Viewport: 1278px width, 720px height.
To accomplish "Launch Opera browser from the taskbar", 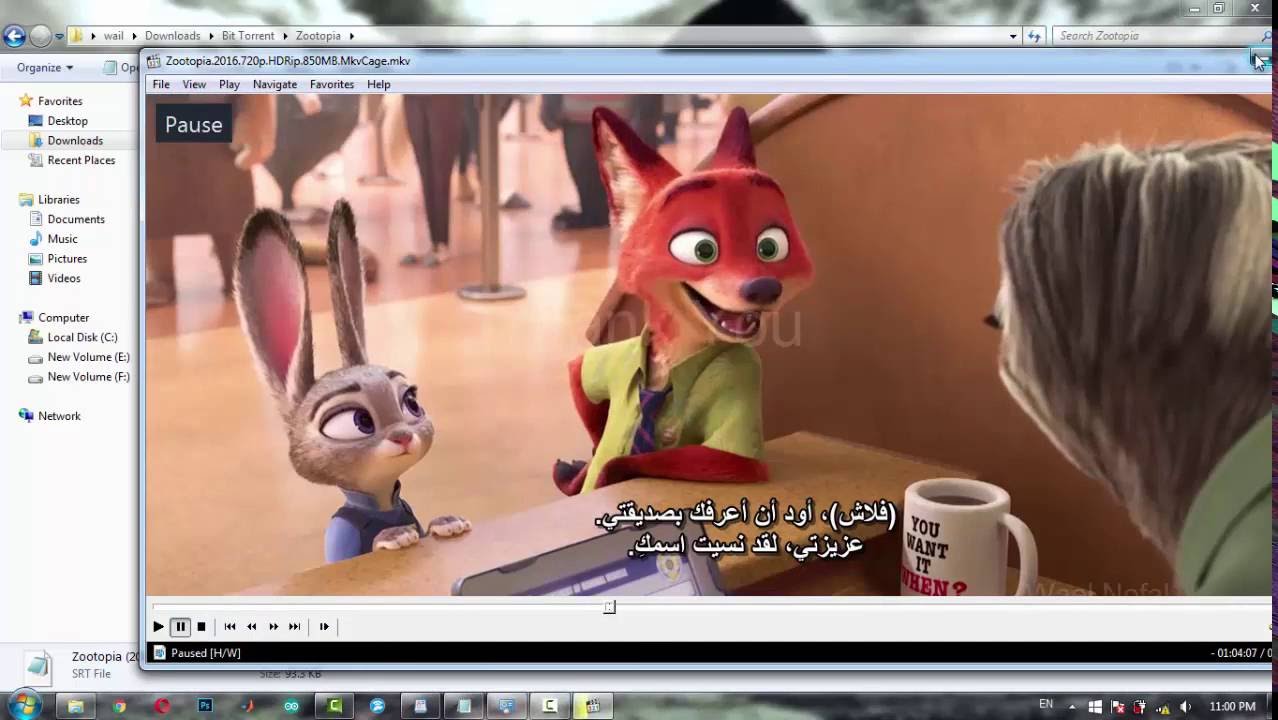I will click(162, 706).
